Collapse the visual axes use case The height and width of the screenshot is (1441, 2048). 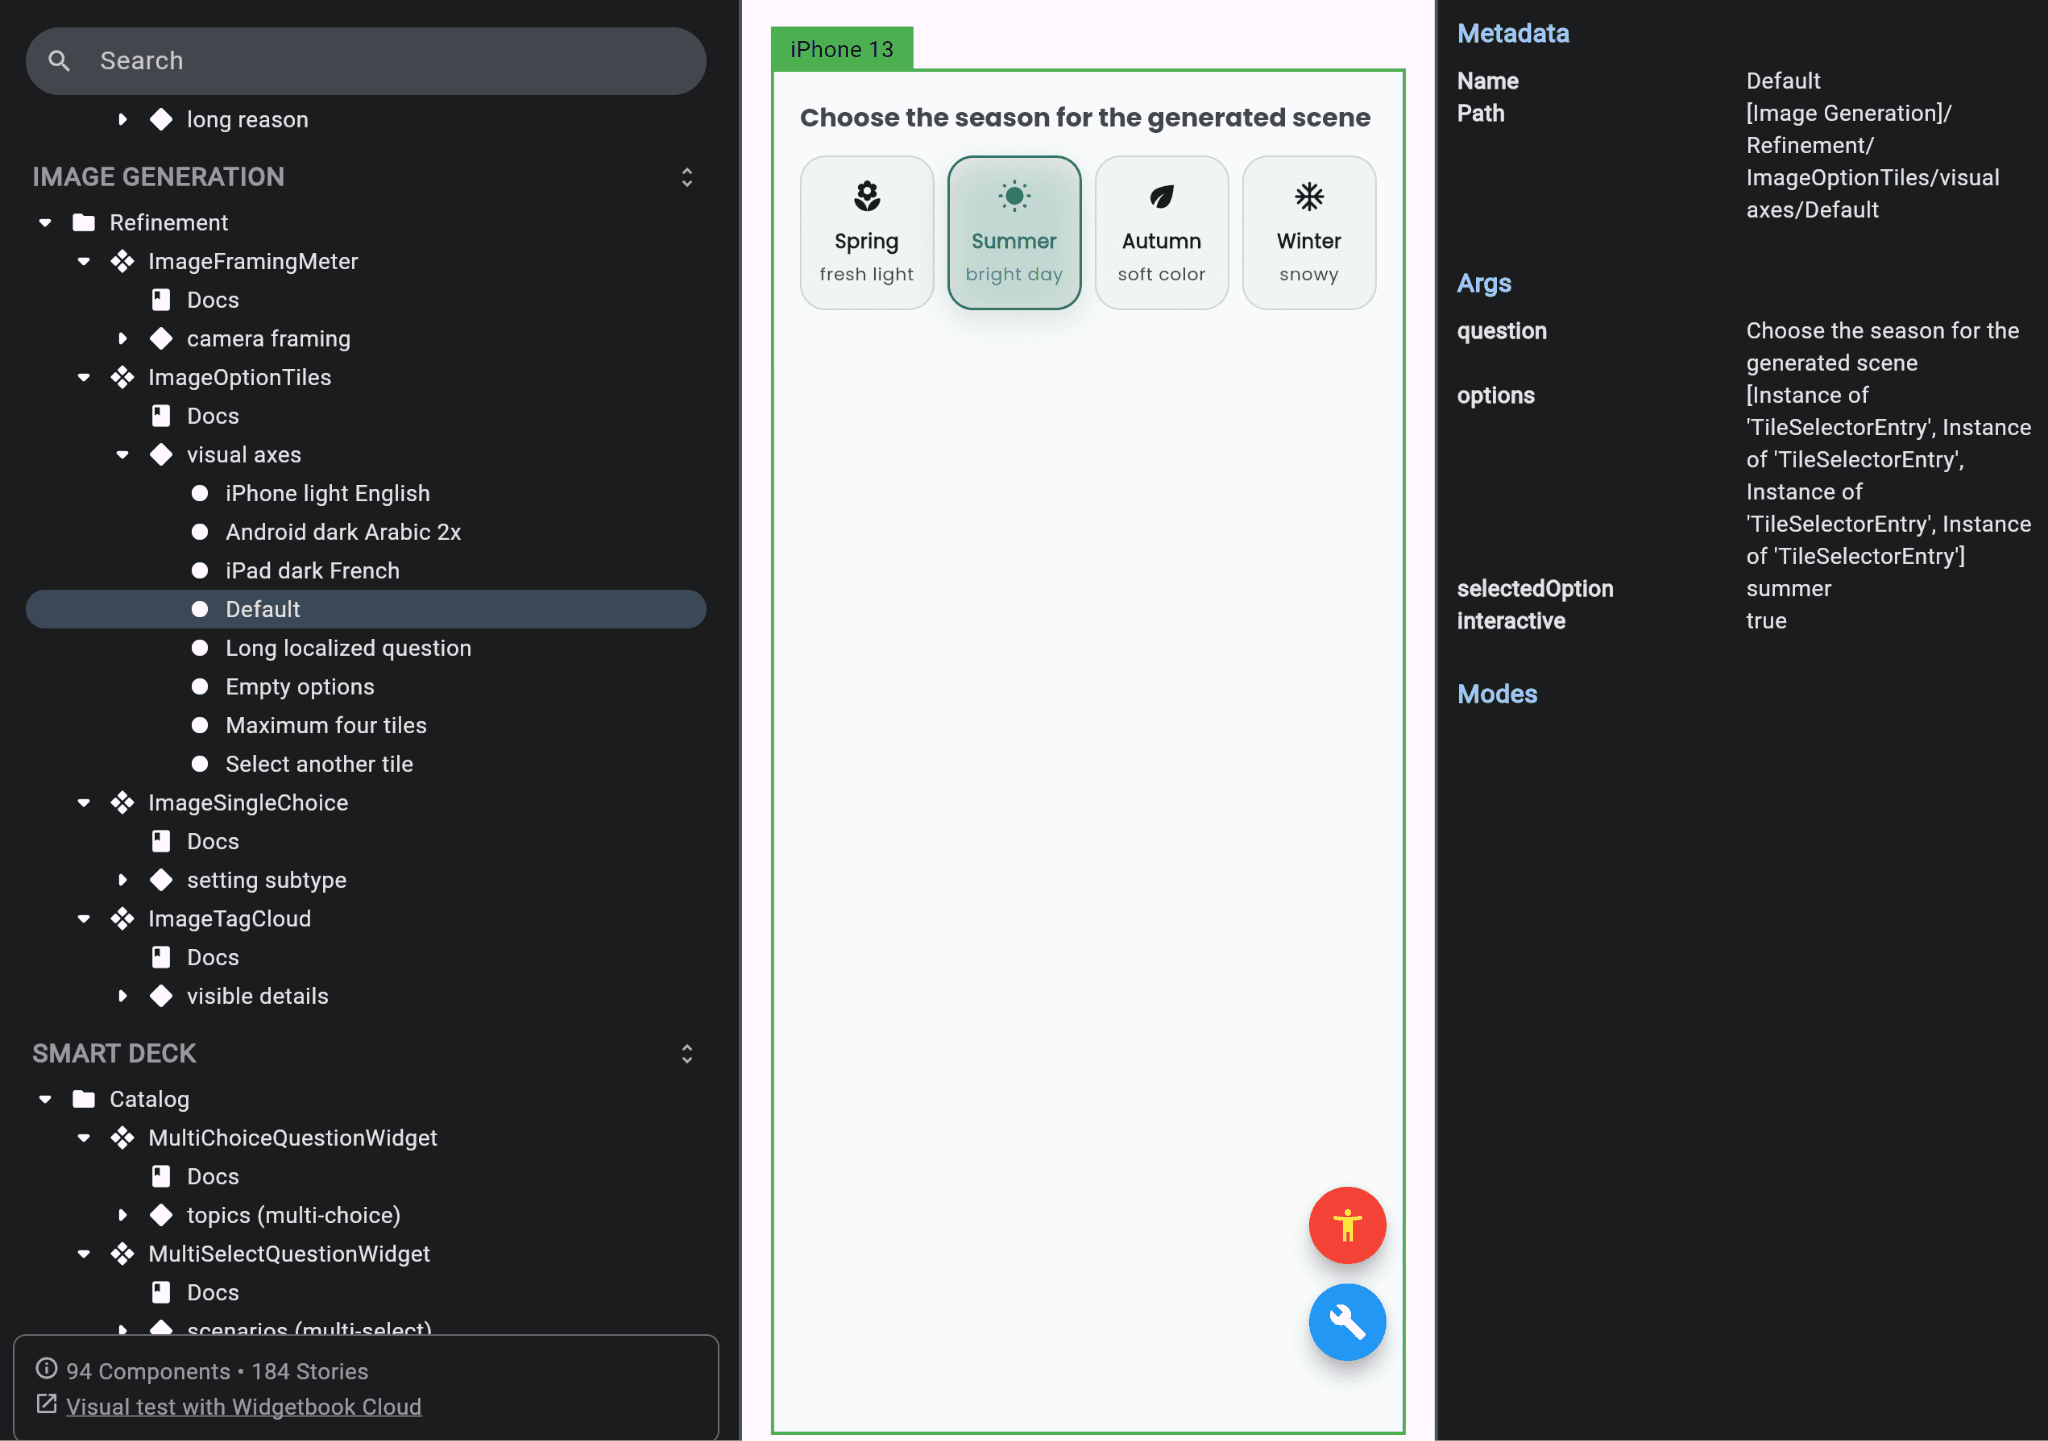coord(122,455)
